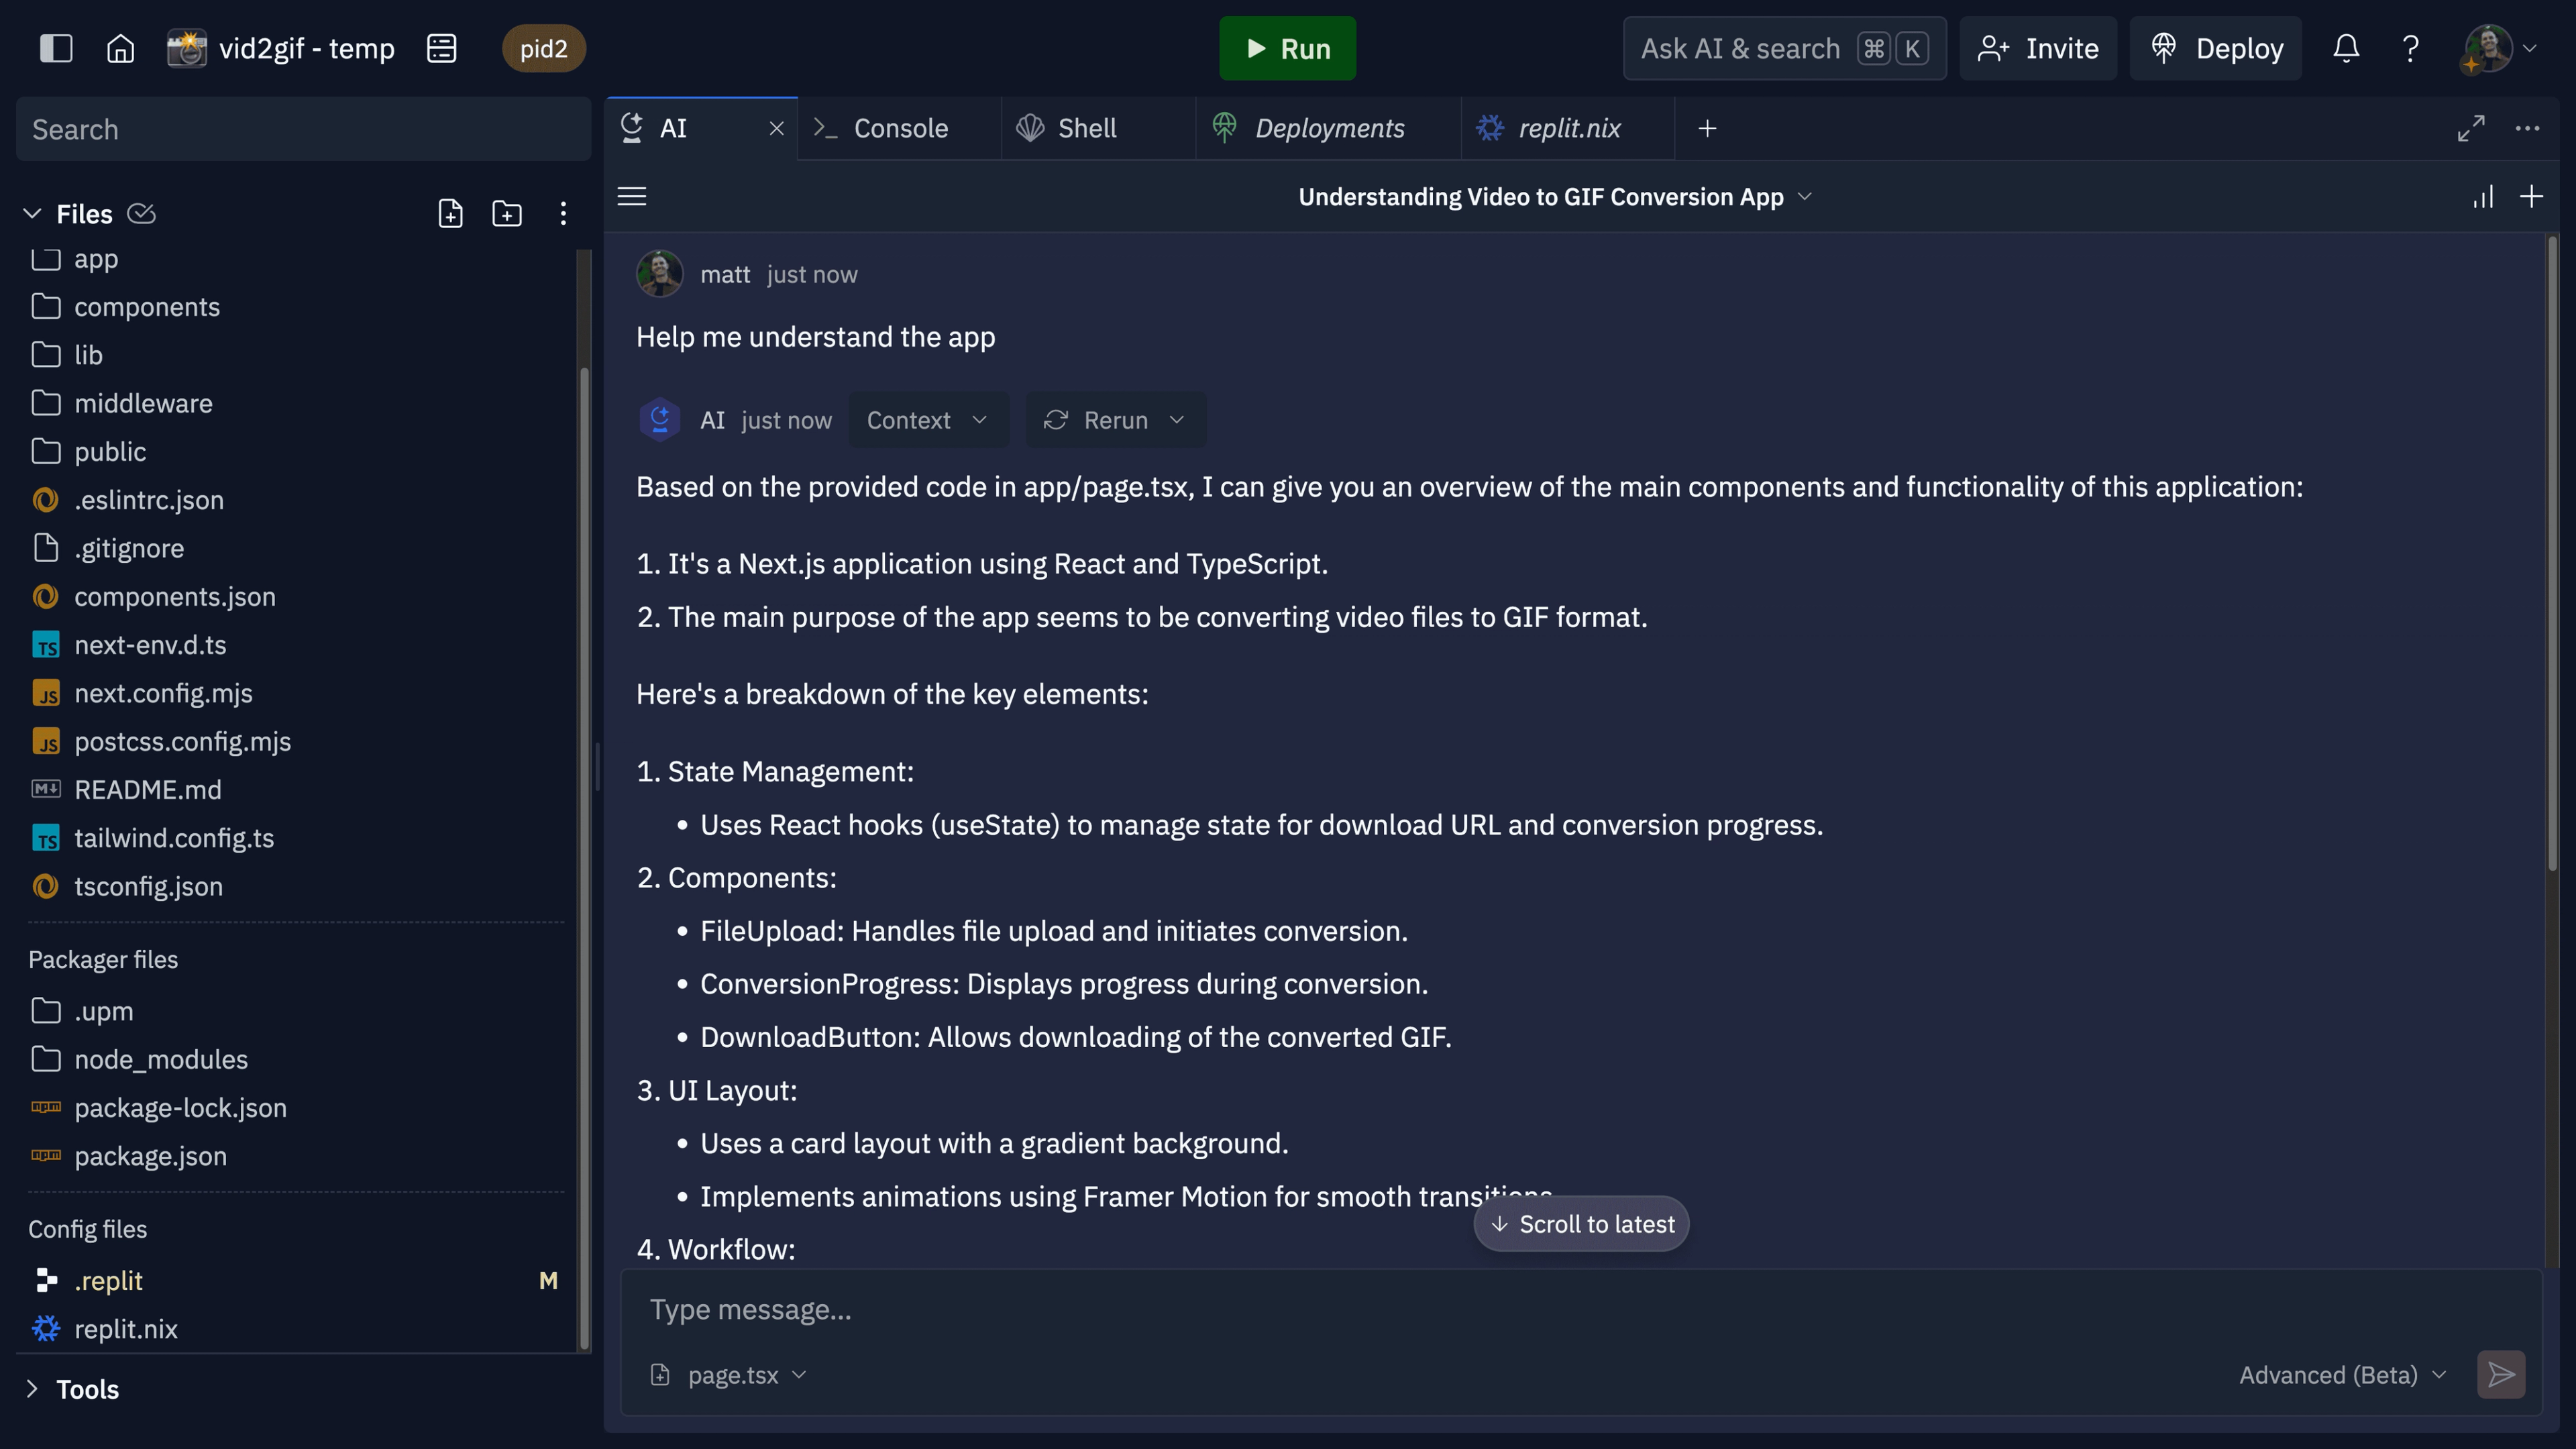
Task: Collapse the Files section
Action: [32, 213]
